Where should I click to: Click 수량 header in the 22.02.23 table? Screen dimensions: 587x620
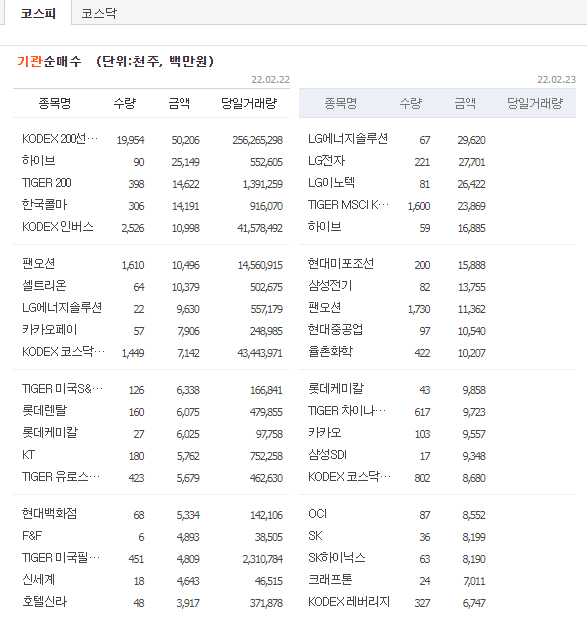click(x=410, y=103)
